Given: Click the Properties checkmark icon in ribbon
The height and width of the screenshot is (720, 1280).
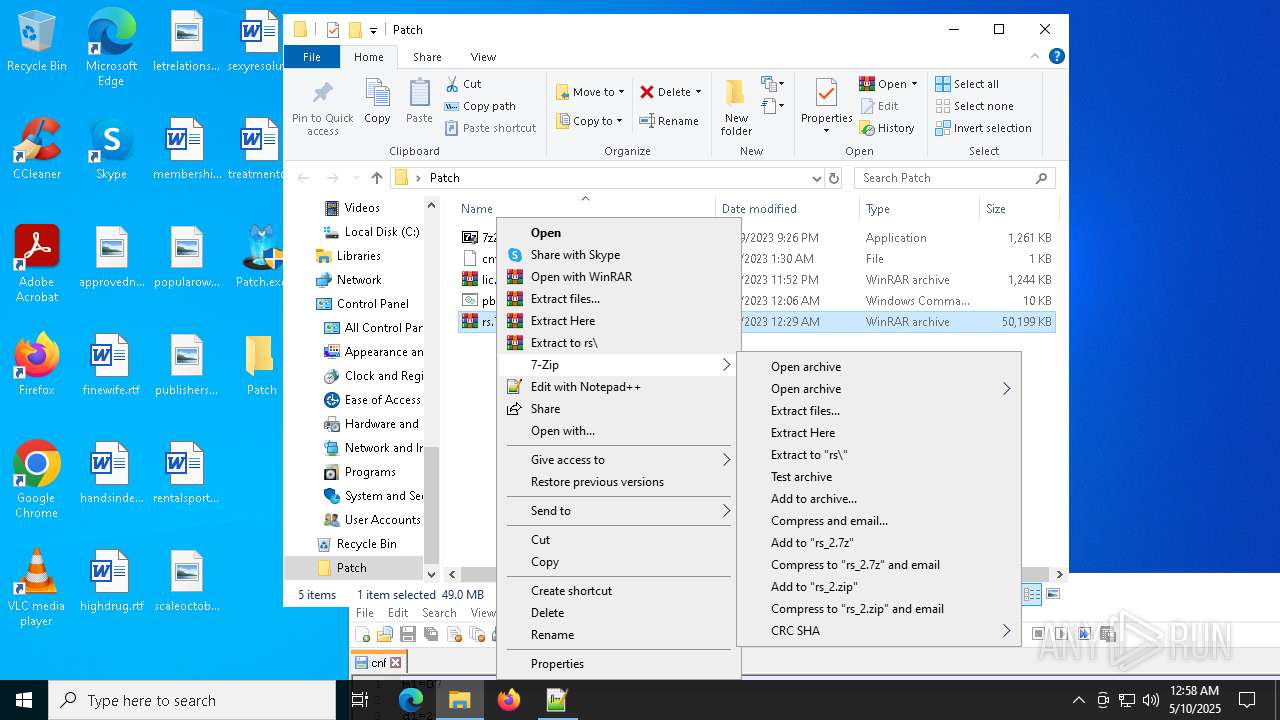Looking at the screenshot, I should tap(826, 93).
